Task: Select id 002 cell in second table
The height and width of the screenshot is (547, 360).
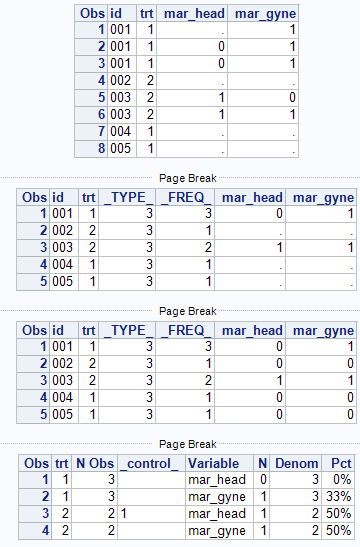Action: pyautogui.click(x=64, y=231)
